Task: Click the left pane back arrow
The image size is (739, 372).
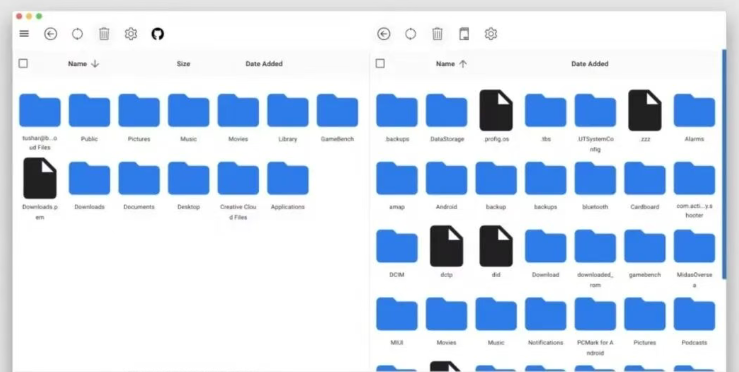Action: (x=50, y=34)
